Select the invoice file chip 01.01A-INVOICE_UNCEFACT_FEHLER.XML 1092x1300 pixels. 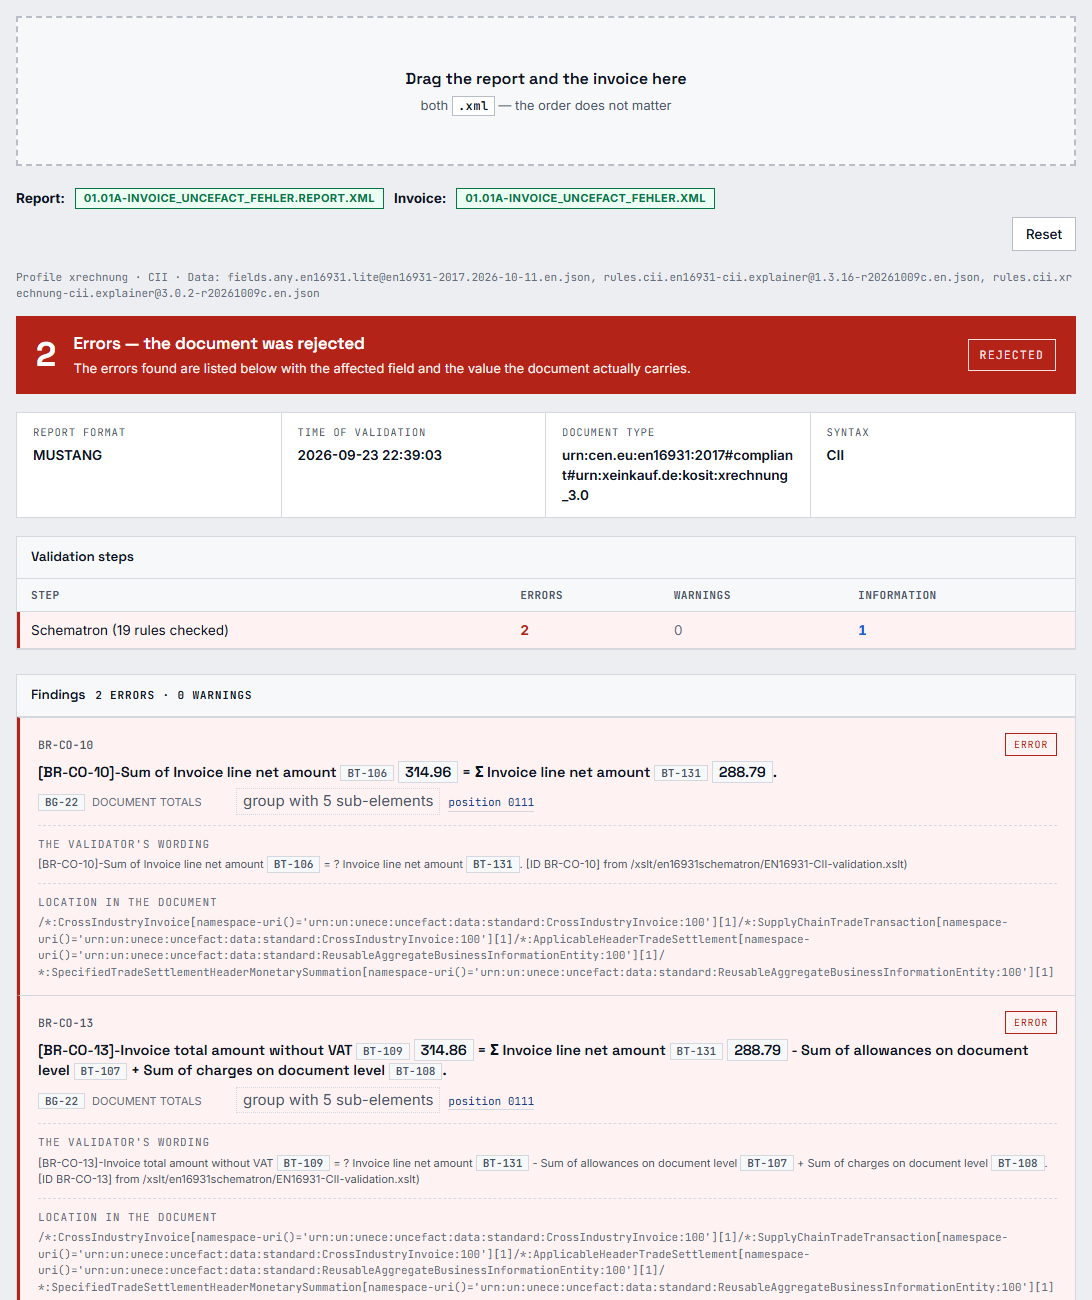(x=585, y=198)
